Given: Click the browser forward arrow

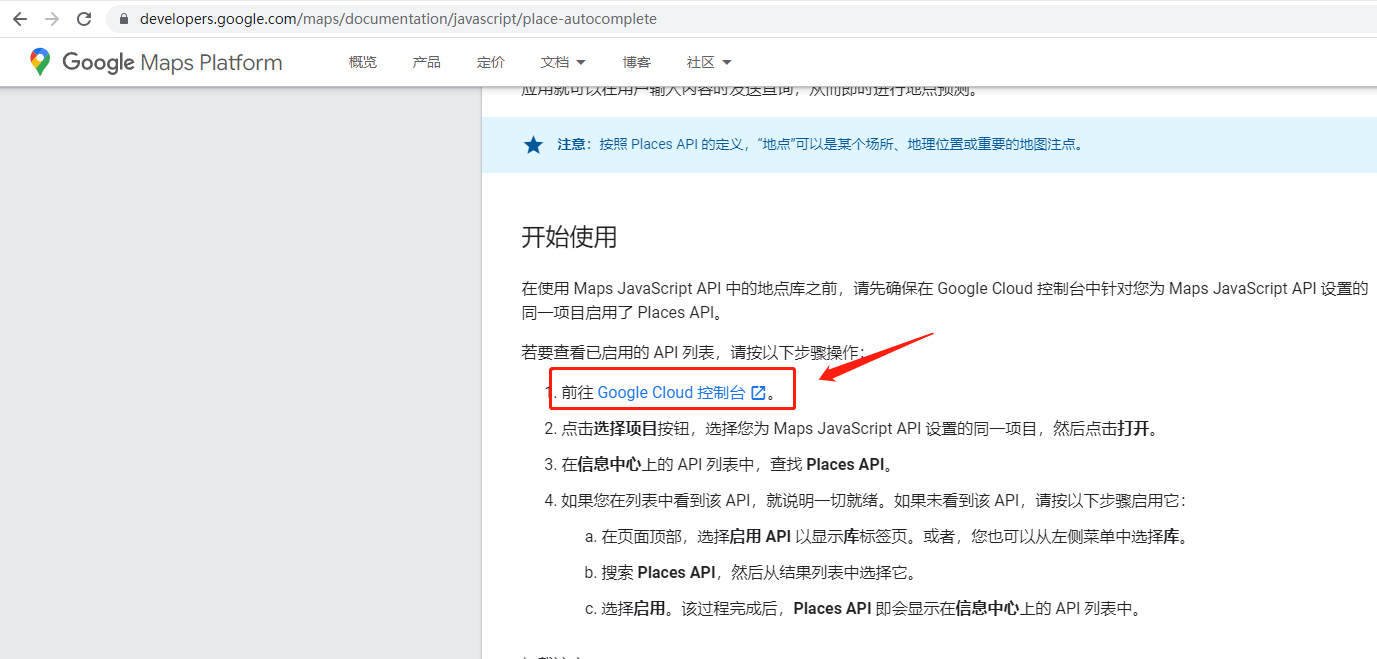Looking at the screenshot, I should pos(52,19).
